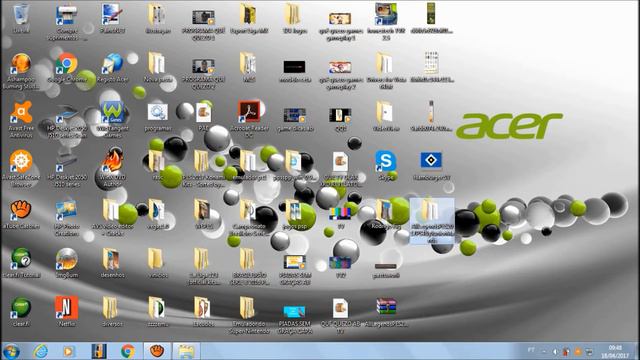Select the highlighted folder on desktop
This screenshot has height=360, width=640.
coord(432,221)
